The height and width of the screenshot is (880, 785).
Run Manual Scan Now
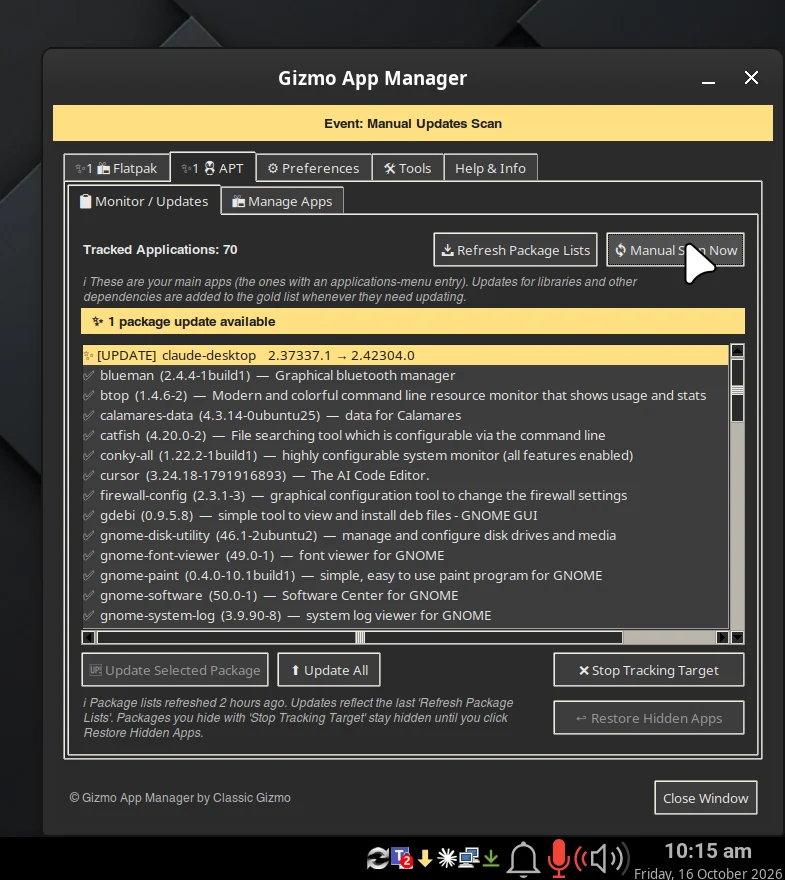[675, 250]
